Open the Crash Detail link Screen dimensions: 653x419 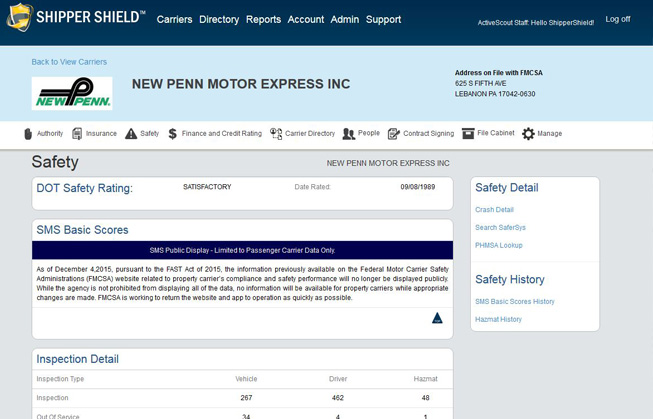[494, 210]
